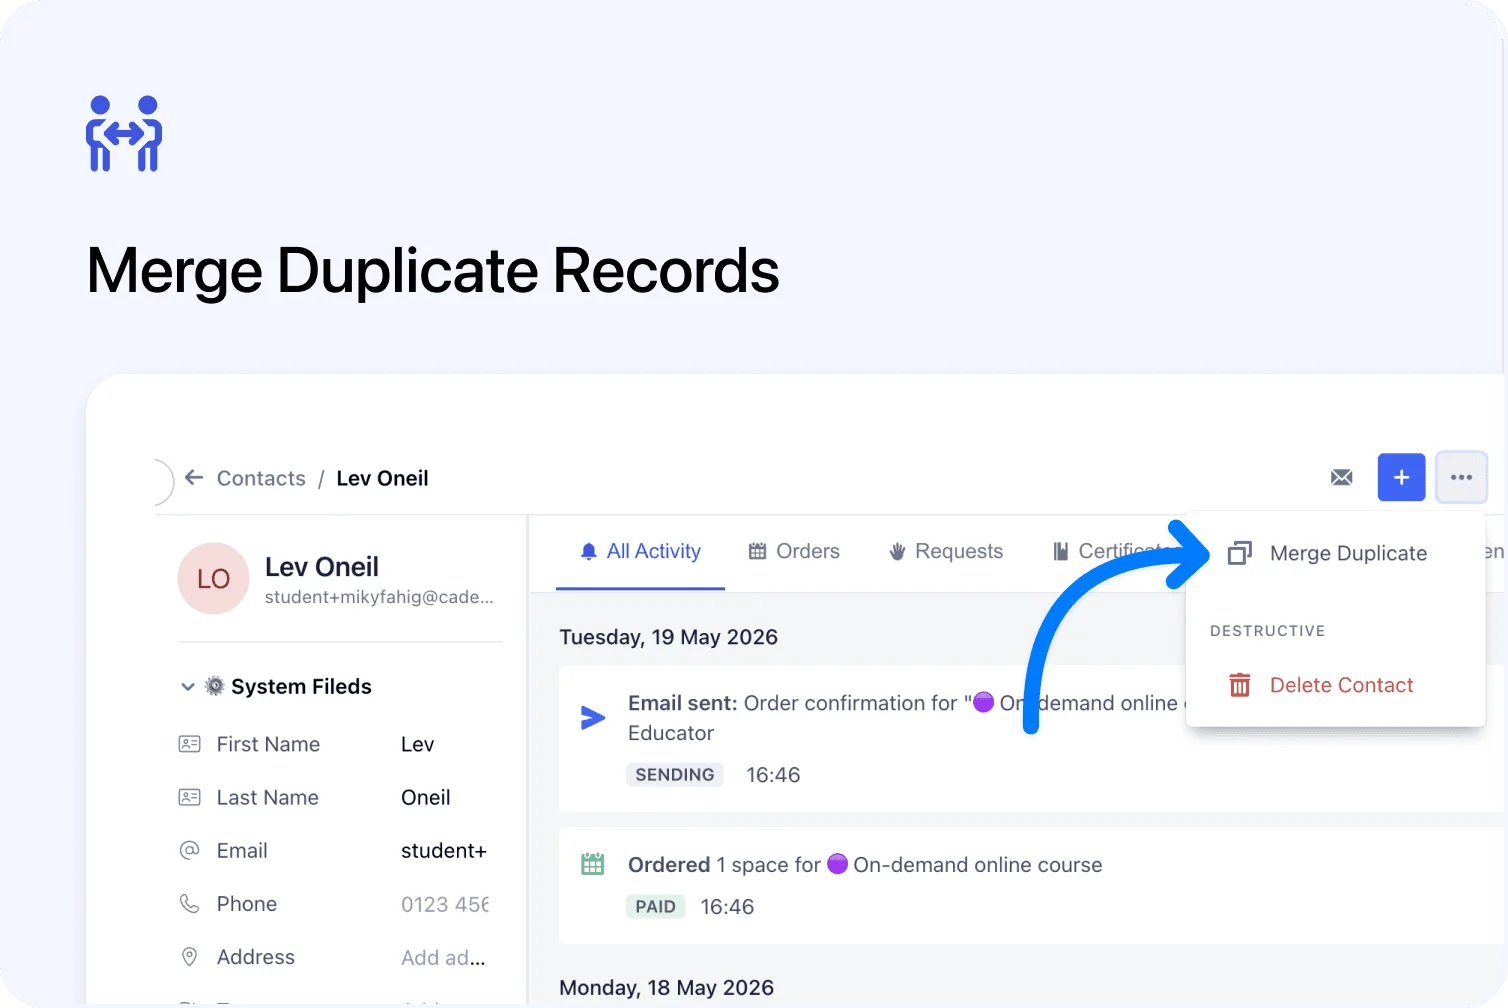Click the merge people icon at top
This screenshot has height=1008, width=1508.
(x=124, y=134)
